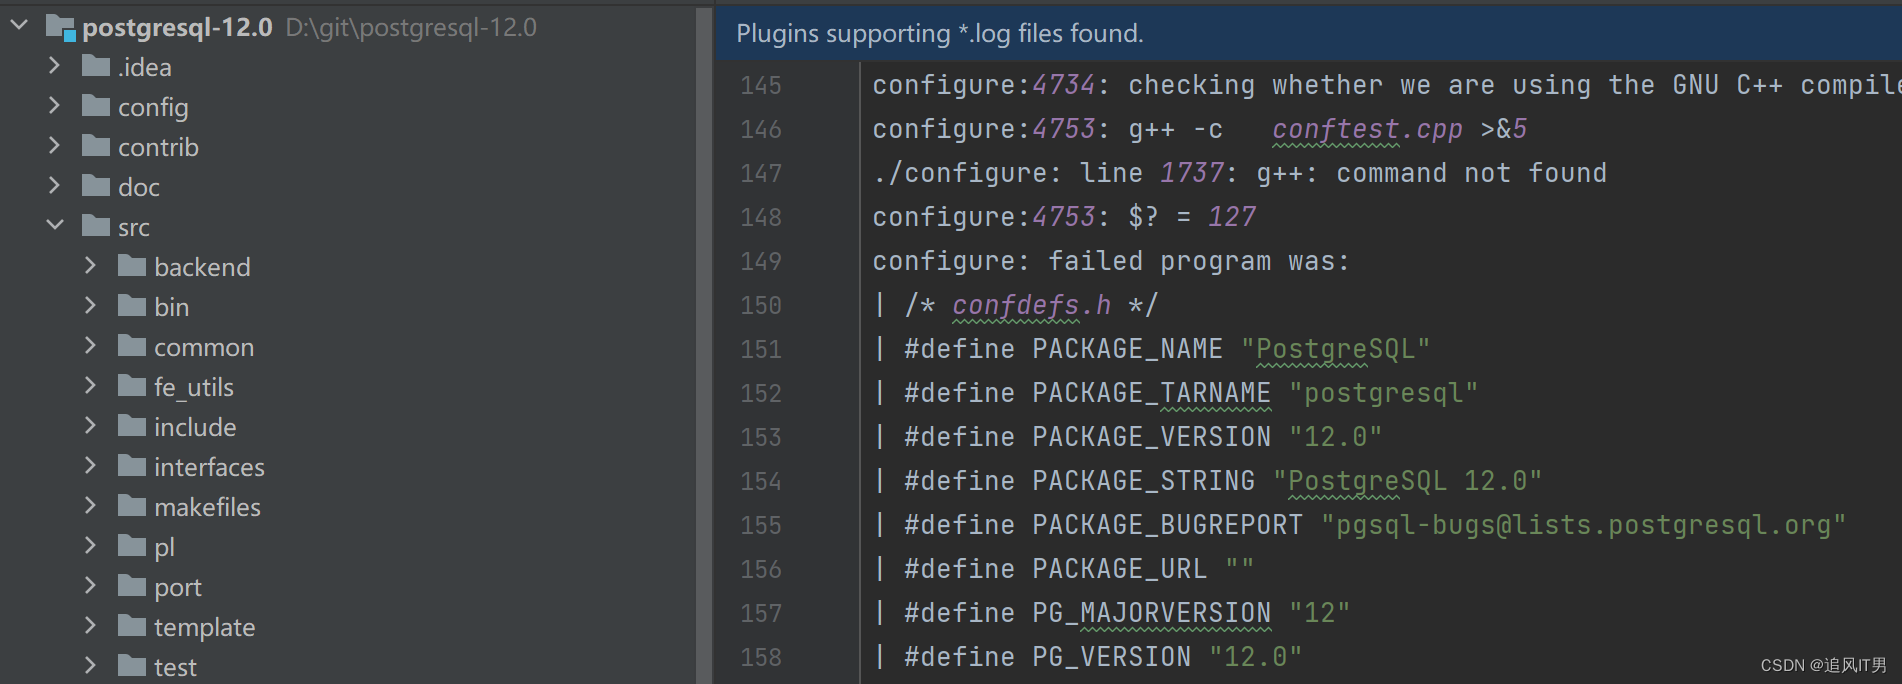Viewport: 1902px width, 684px height.
Task: Click line number 158 in the gutter
Action: (761, 658)
